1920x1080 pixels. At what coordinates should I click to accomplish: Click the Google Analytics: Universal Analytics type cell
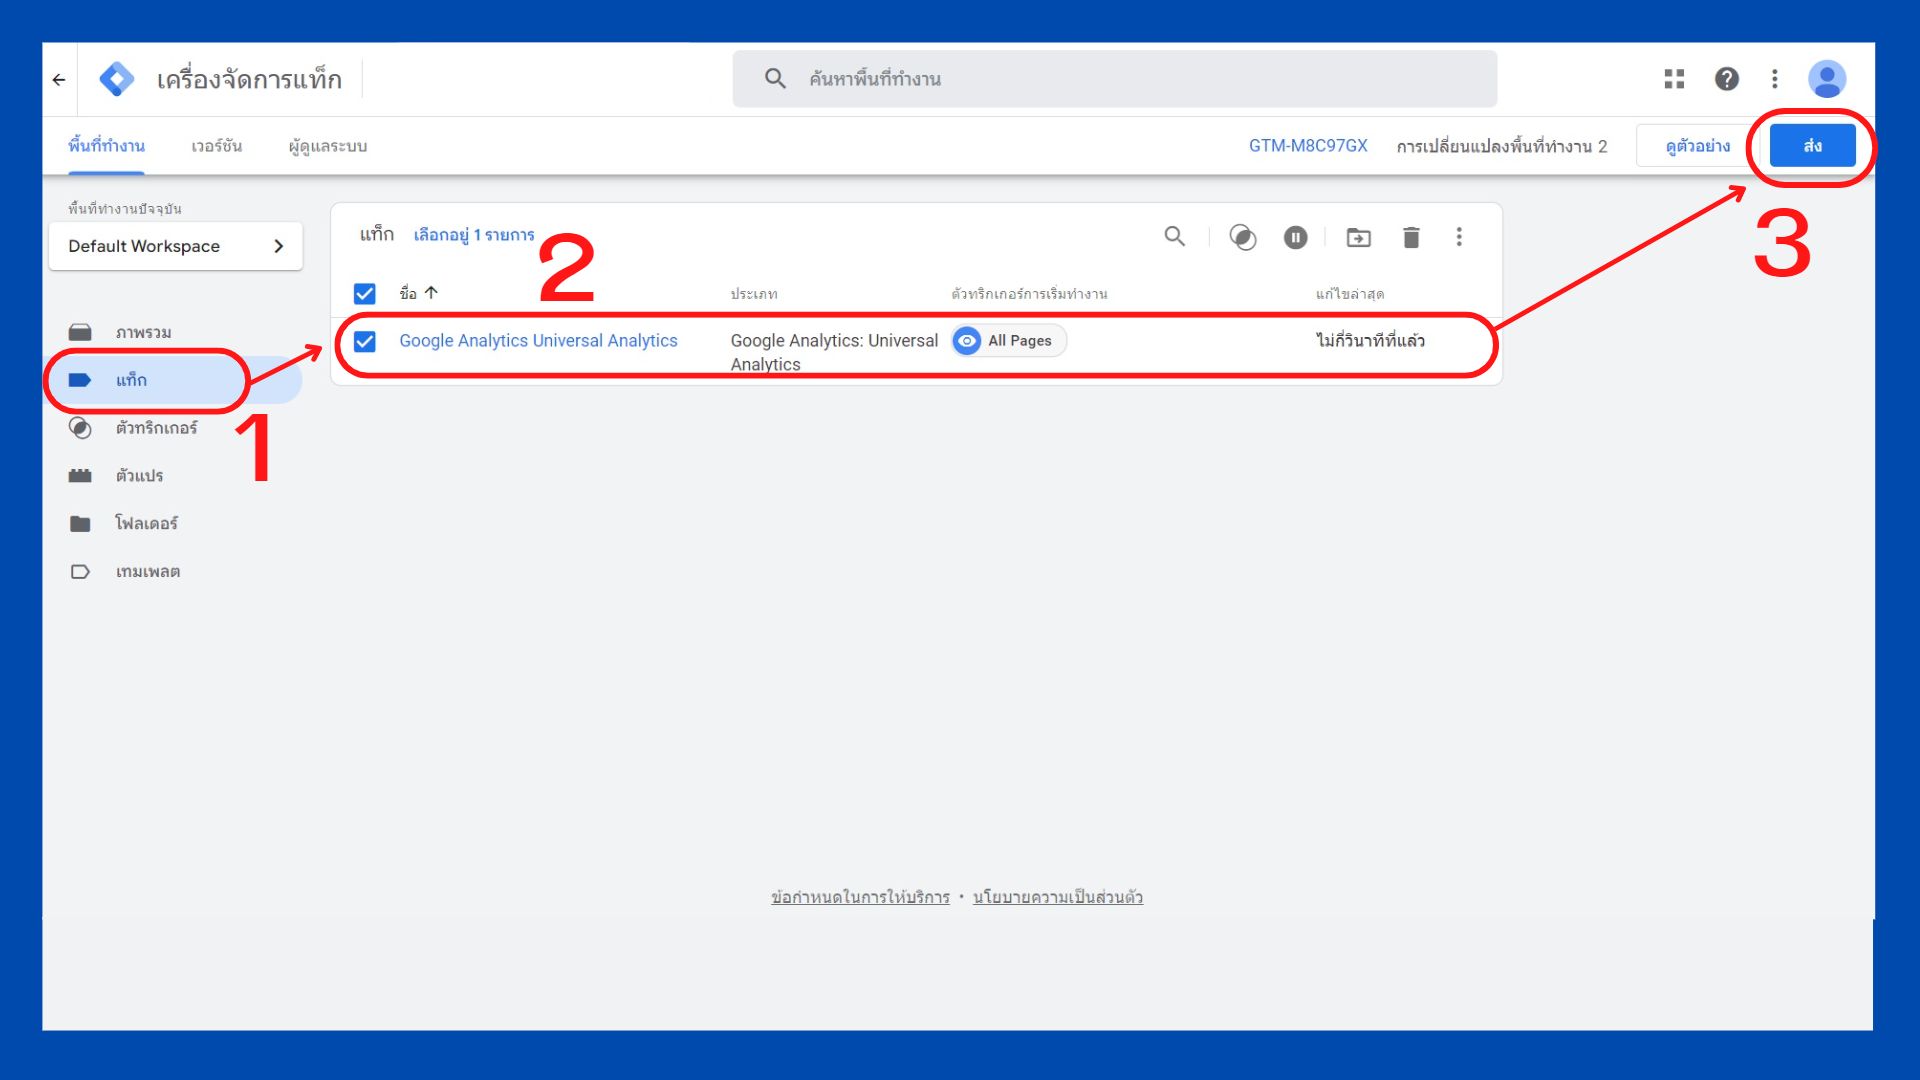coord(834,352)
